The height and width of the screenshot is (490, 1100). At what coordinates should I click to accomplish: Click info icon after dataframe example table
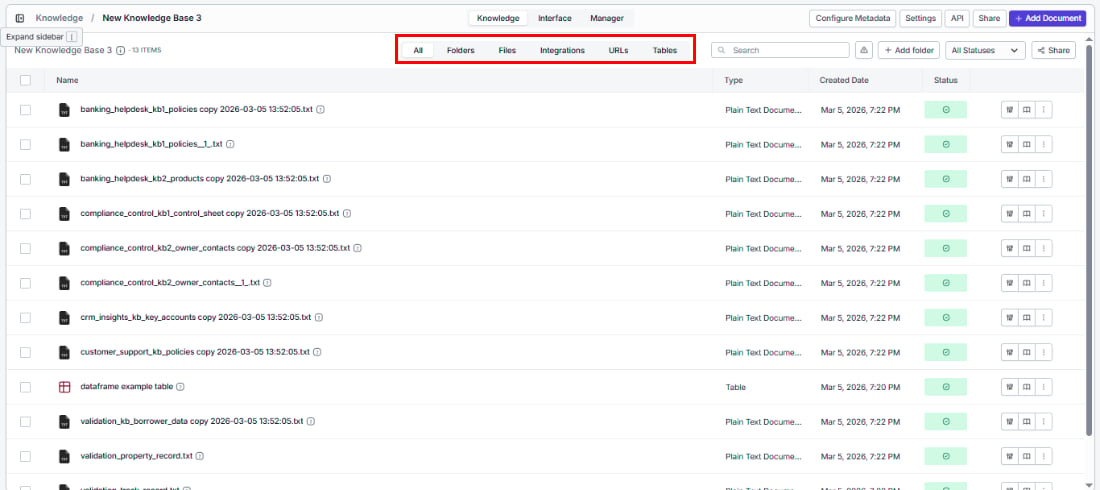point(180,387)
